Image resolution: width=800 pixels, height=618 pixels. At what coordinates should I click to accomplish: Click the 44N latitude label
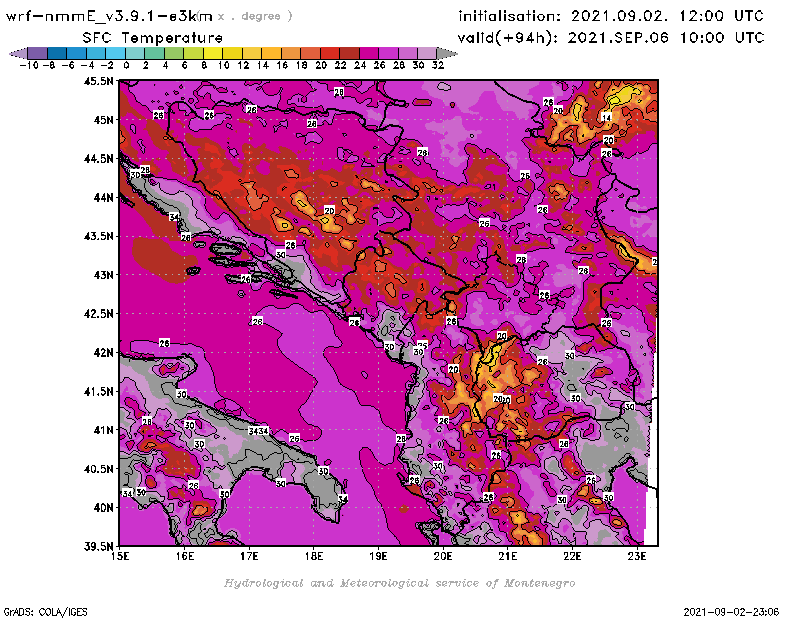click(x=103, y=197)
